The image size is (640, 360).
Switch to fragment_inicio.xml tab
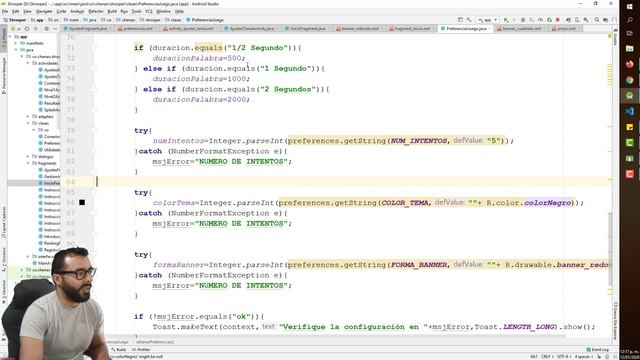click(x=411, y=29)
